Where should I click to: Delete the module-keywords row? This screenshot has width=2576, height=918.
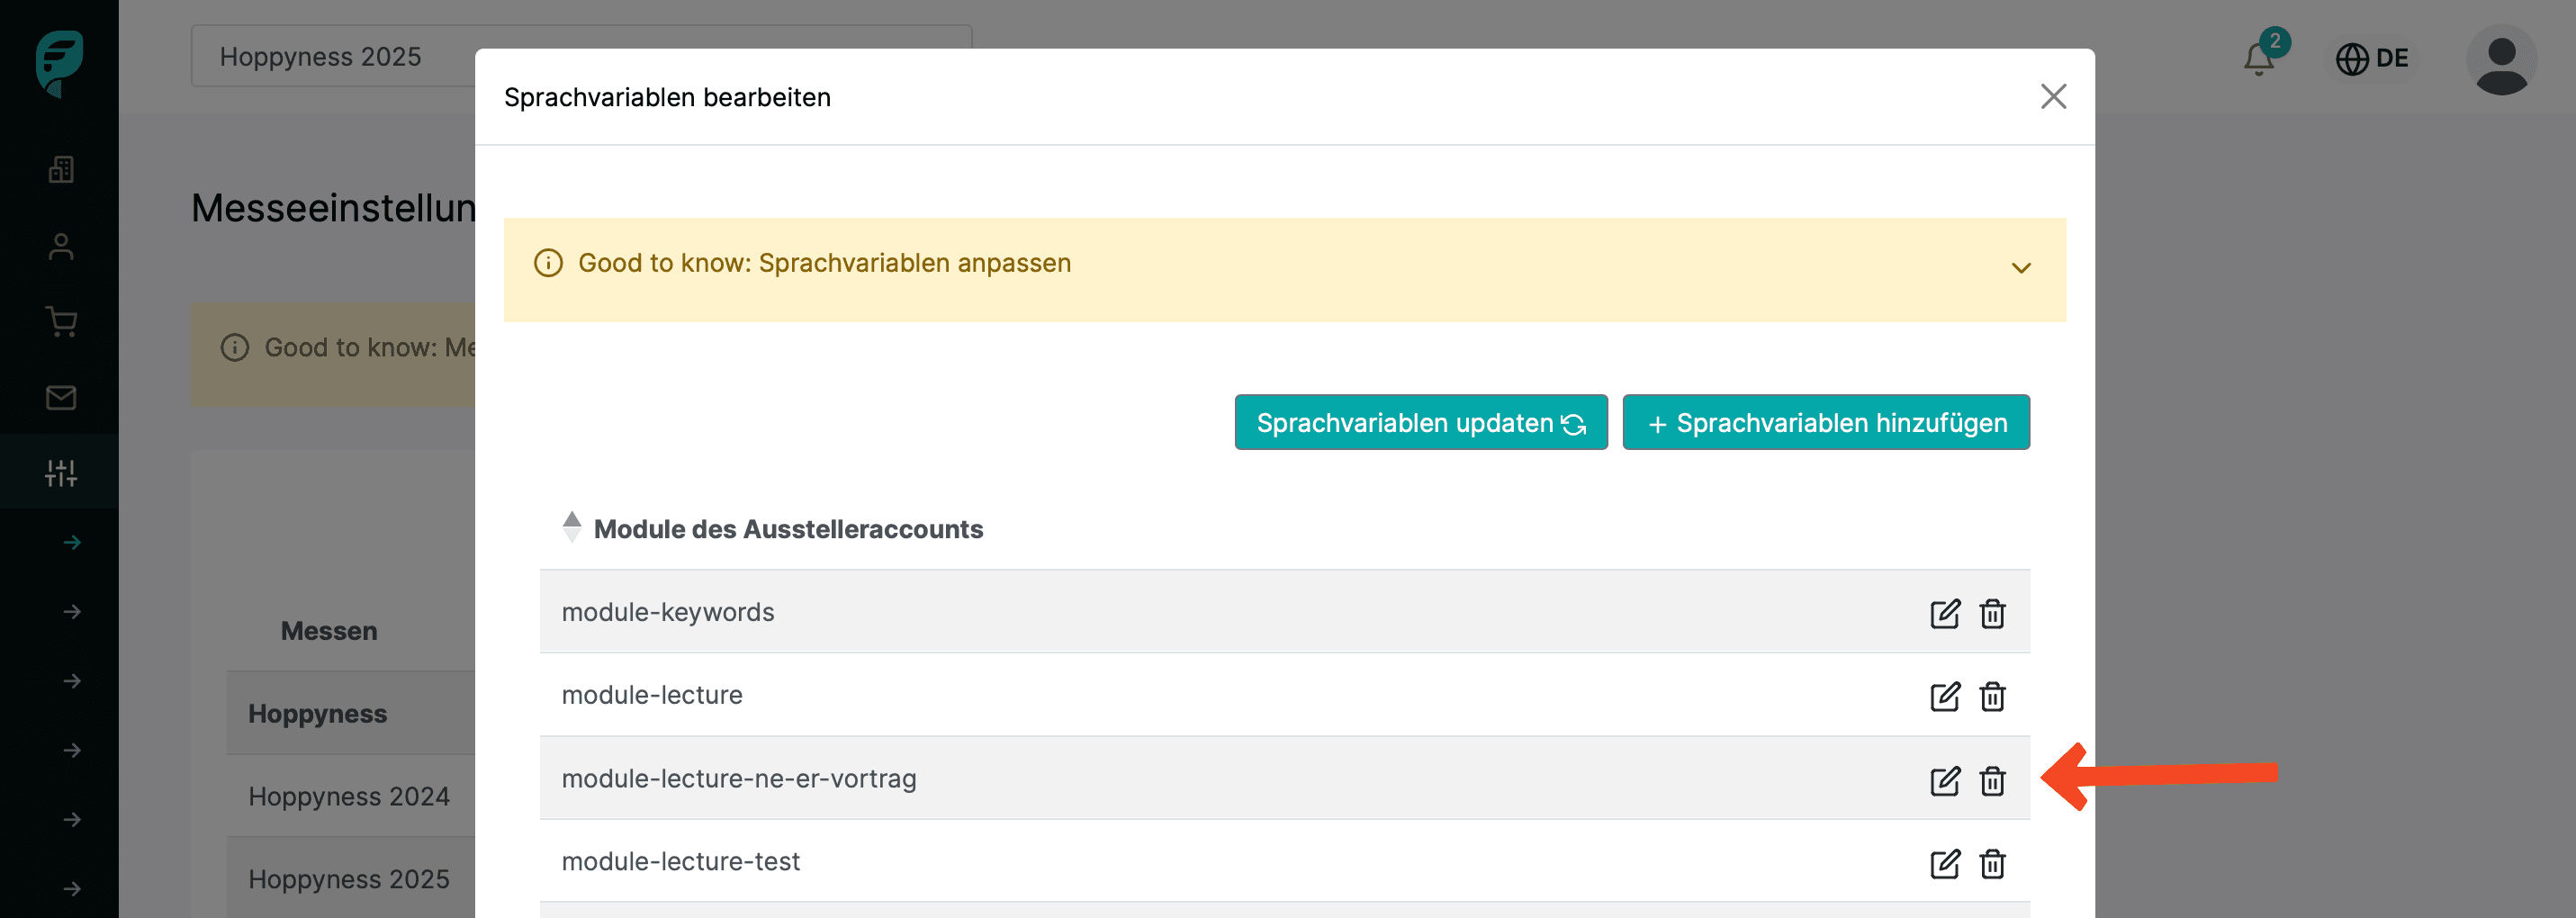(x=1992, y=613)
